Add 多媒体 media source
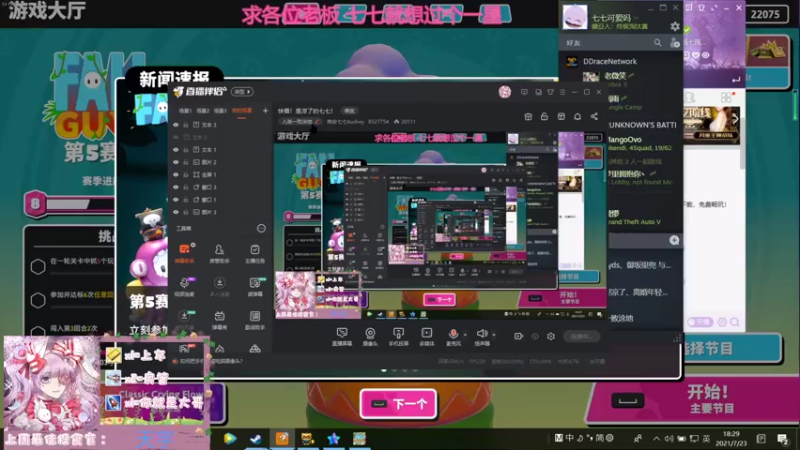The height and width of the screenshot is (450, 800). 427,337
